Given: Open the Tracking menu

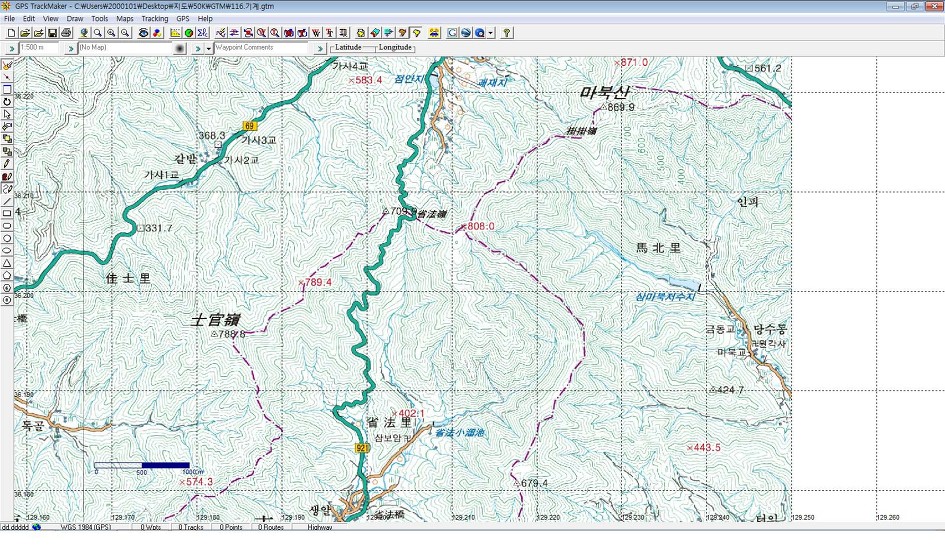Looking at the screenshot, I should coord(155,19).
